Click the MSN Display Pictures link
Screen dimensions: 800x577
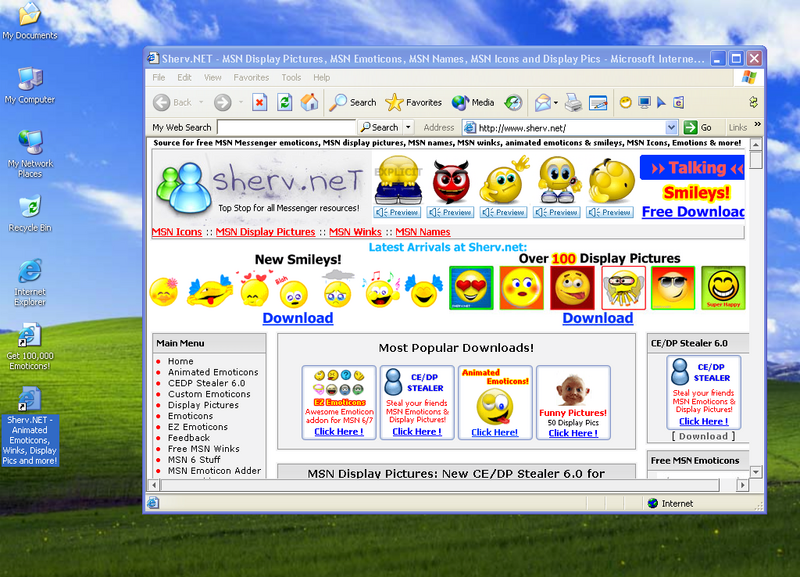click(265, 232)
